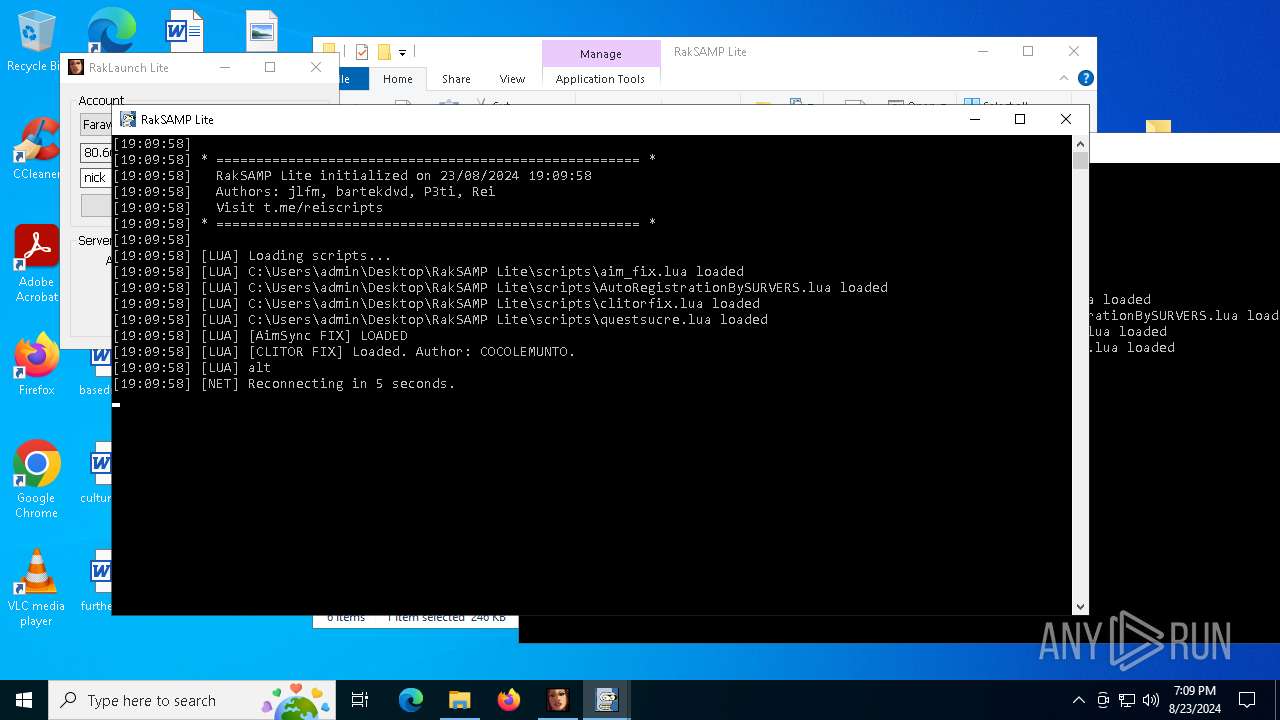Click the New folder quick access icon in File Explorer

coord(383,52)
